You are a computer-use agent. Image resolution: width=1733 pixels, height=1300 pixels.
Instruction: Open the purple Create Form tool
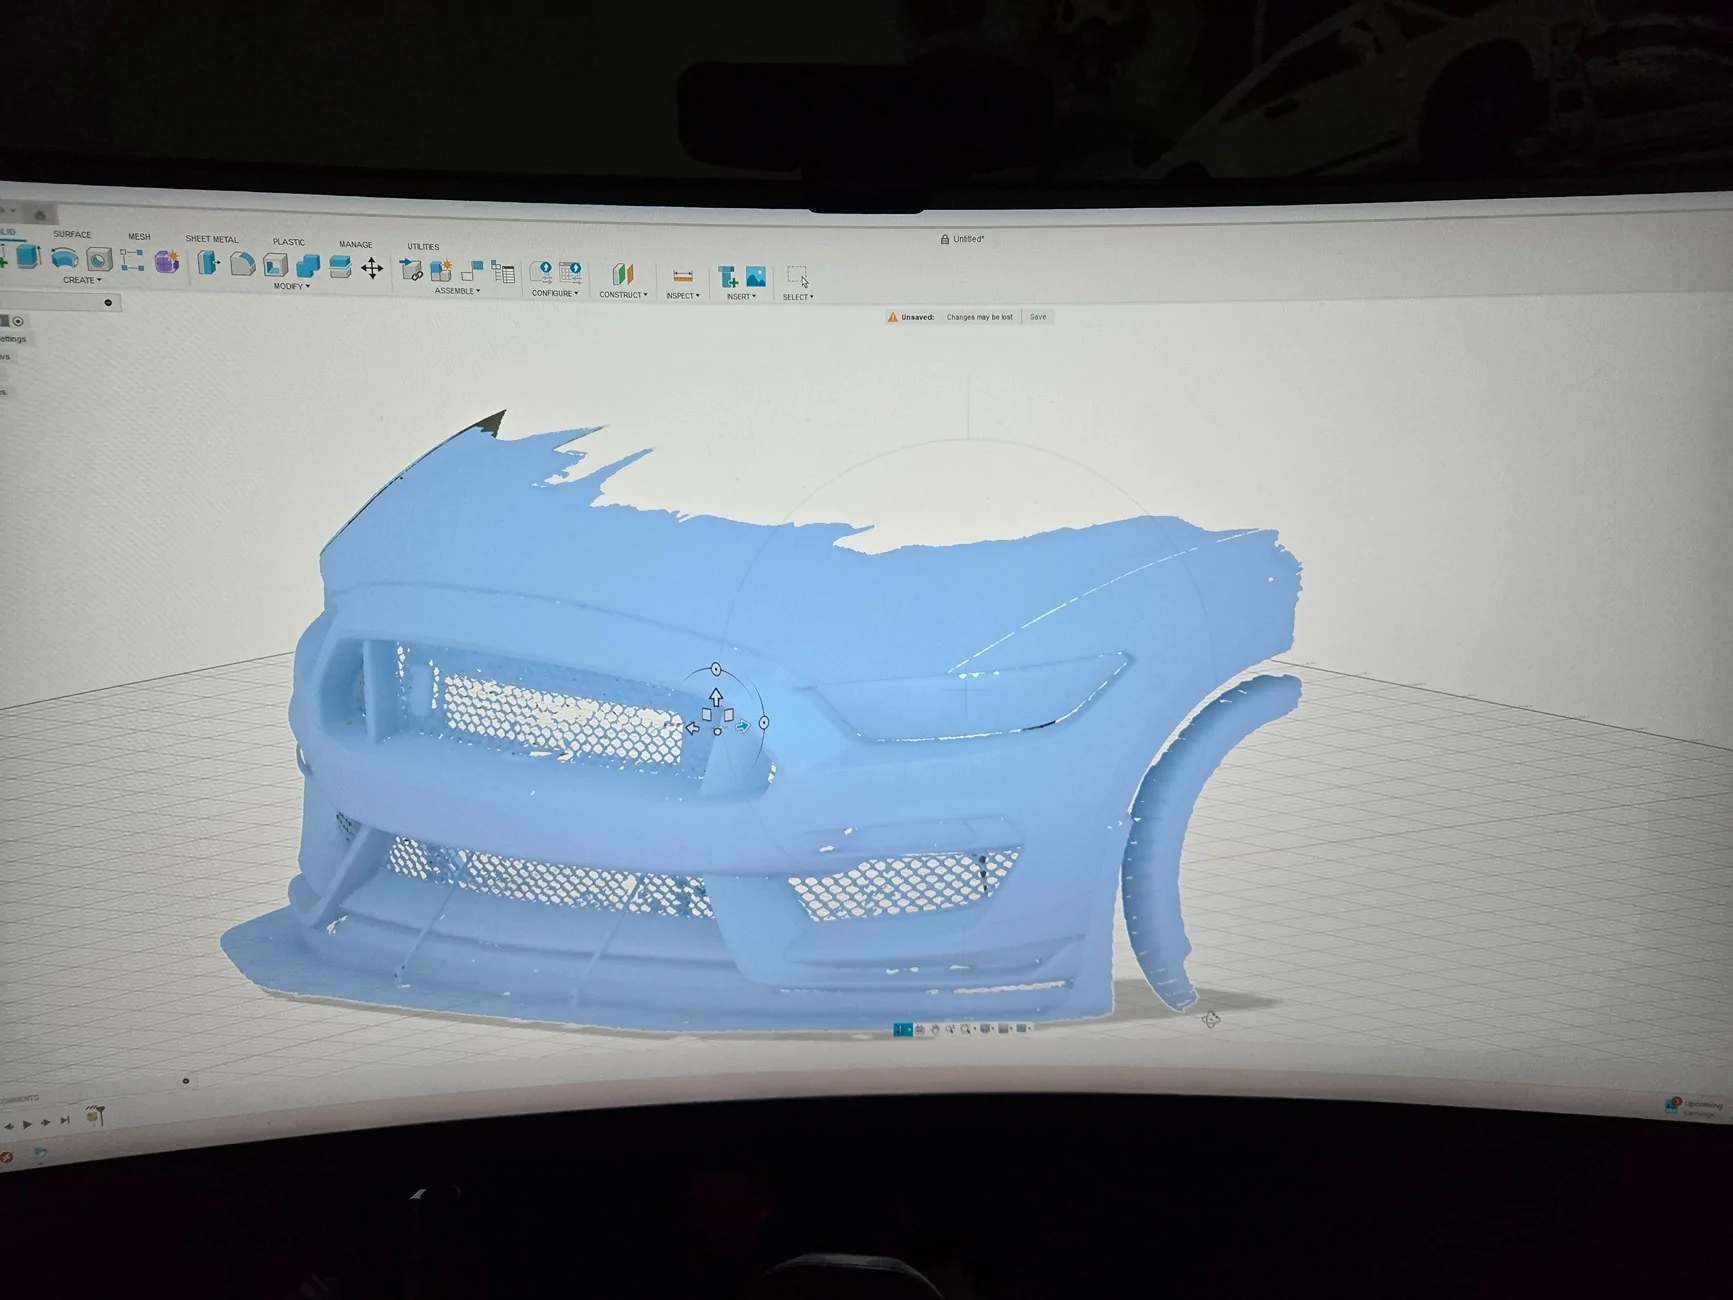167,261
